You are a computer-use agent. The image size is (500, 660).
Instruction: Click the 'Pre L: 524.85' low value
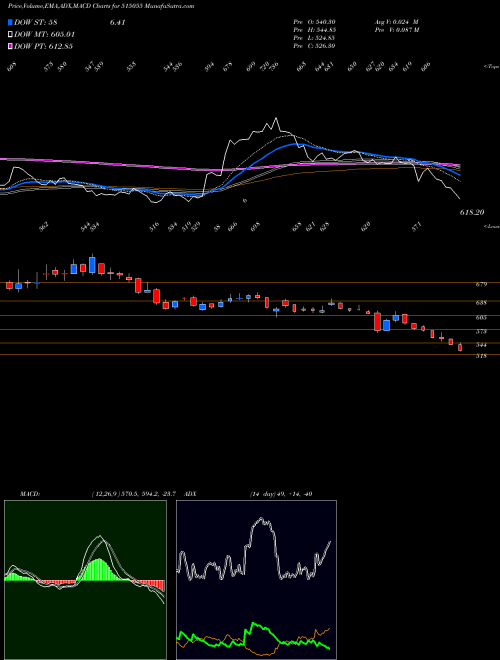314,38
